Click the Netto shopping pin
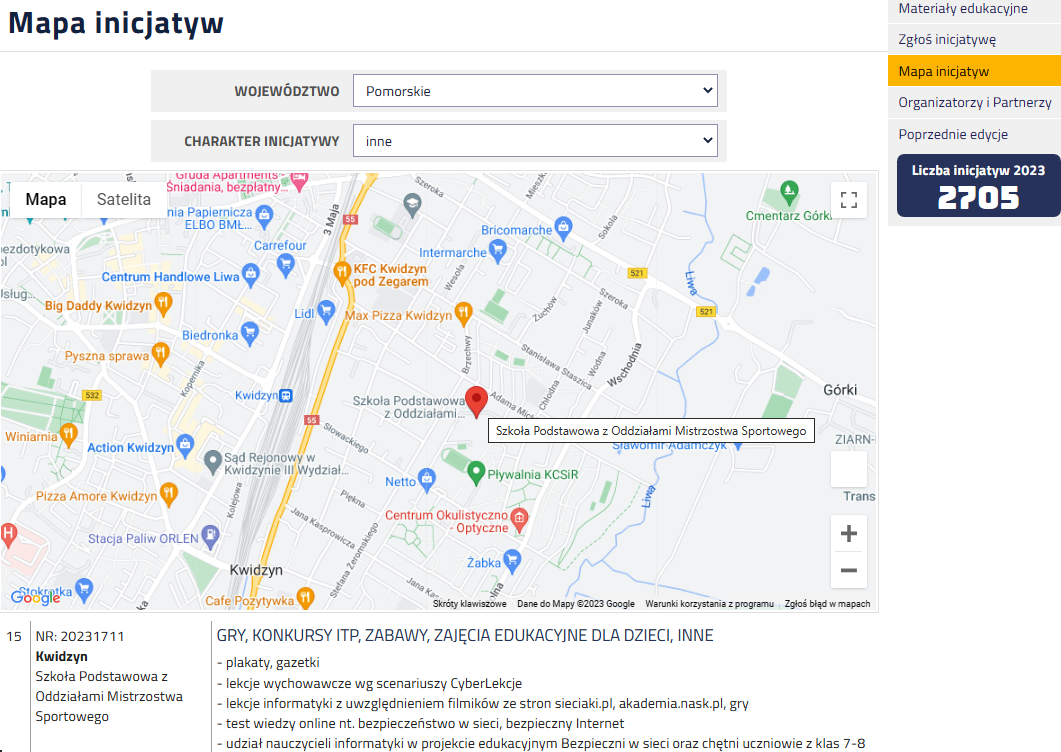The width and height of the screenshot is (1061, 752). coord(426,480)
